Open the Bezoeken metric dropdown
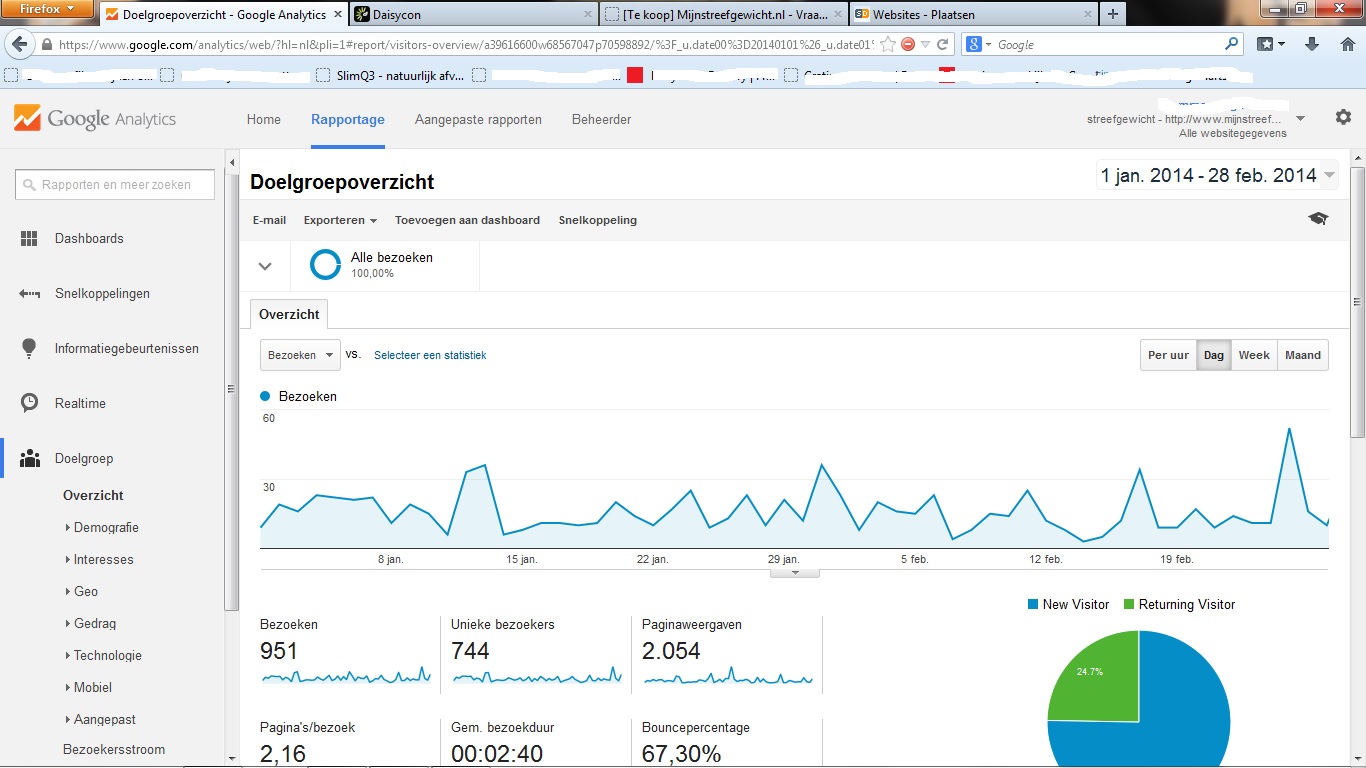 click(x=300, y=355)
